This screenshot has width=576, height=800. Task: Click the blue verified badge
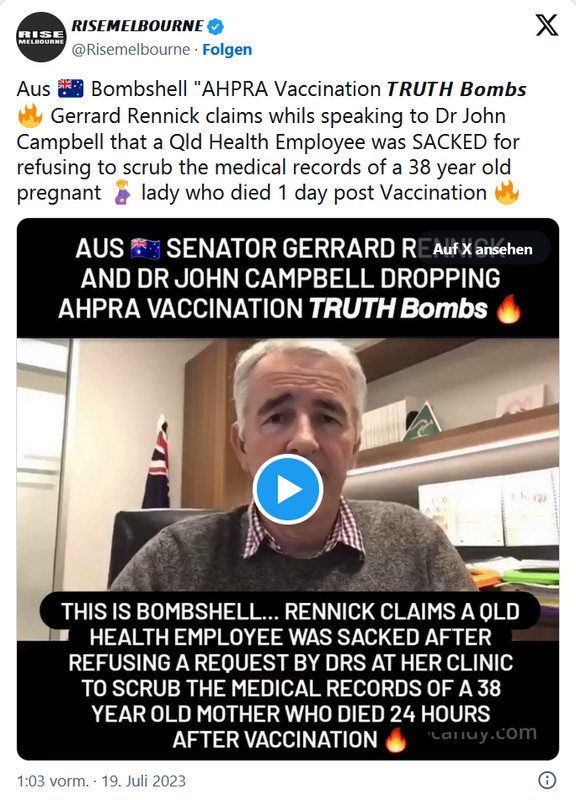coord(216,27)
